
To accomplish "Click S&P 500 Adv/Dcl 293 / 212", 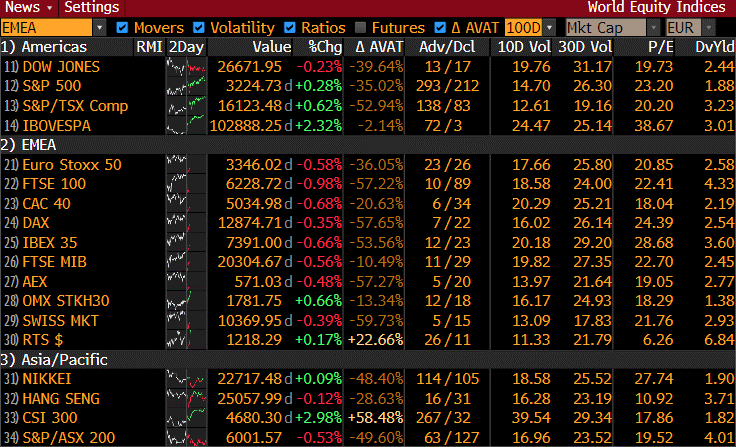I will pos(447,86).
